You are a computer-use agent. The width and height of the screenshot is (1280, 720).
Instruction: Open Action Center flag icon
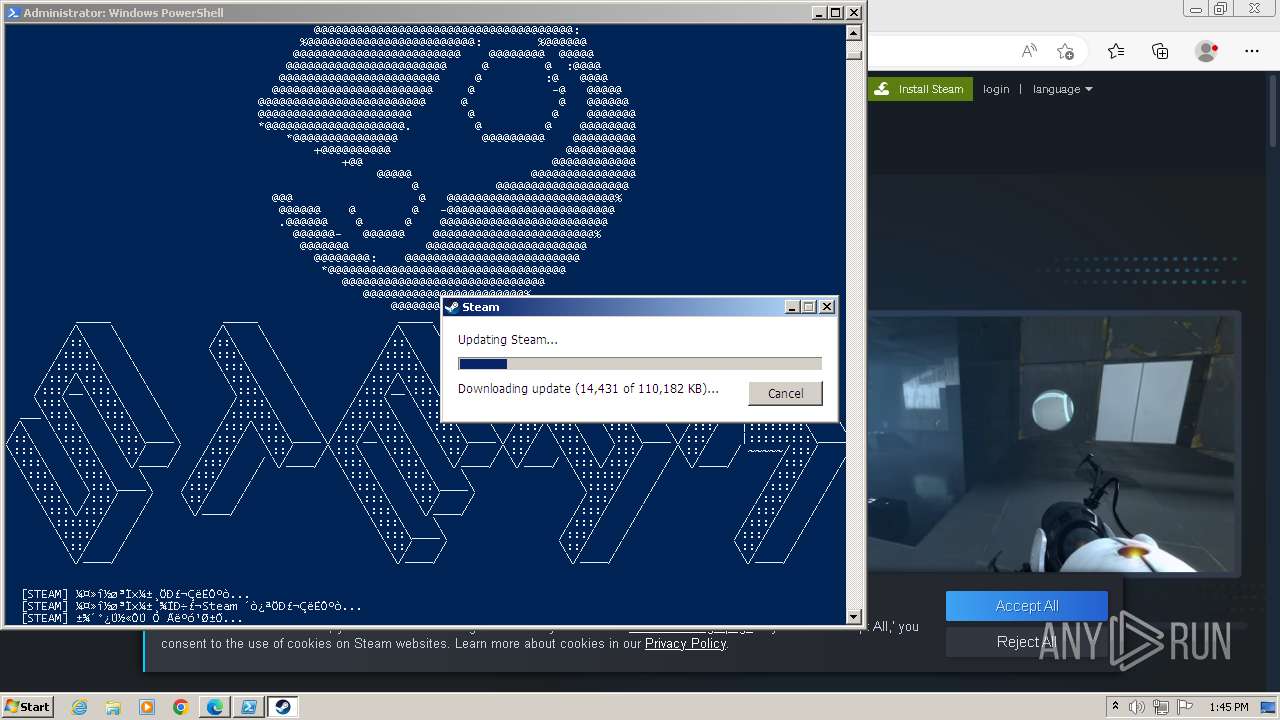click(1186, 707)
